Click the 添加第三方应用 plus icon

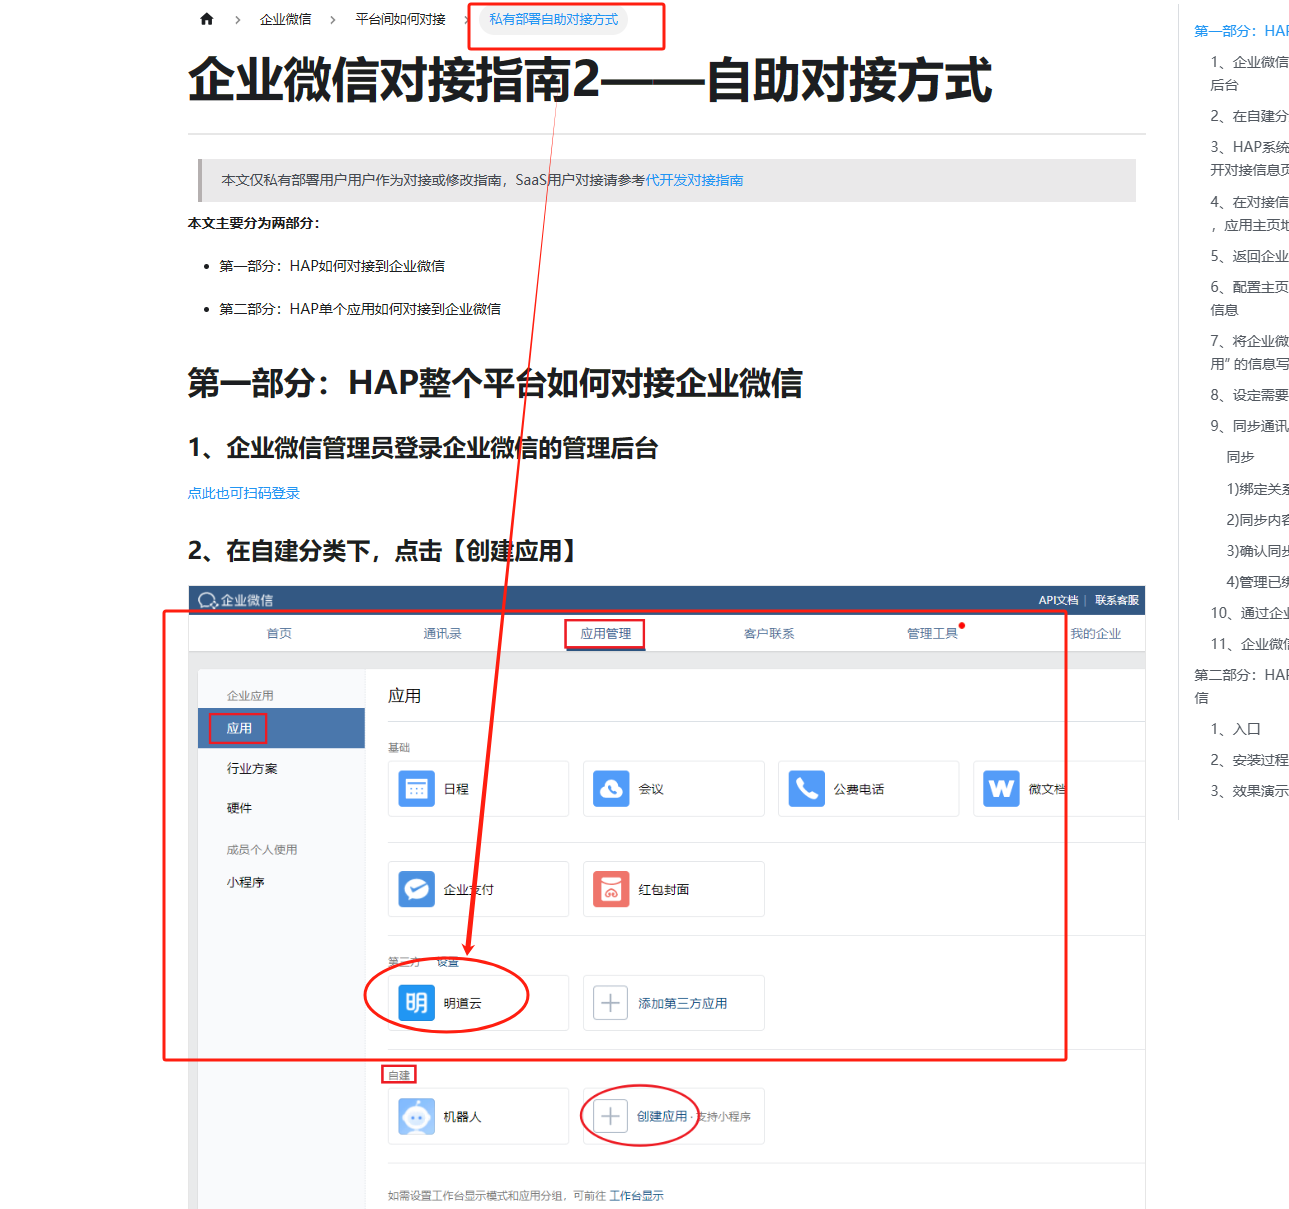tap(611, 1002)
